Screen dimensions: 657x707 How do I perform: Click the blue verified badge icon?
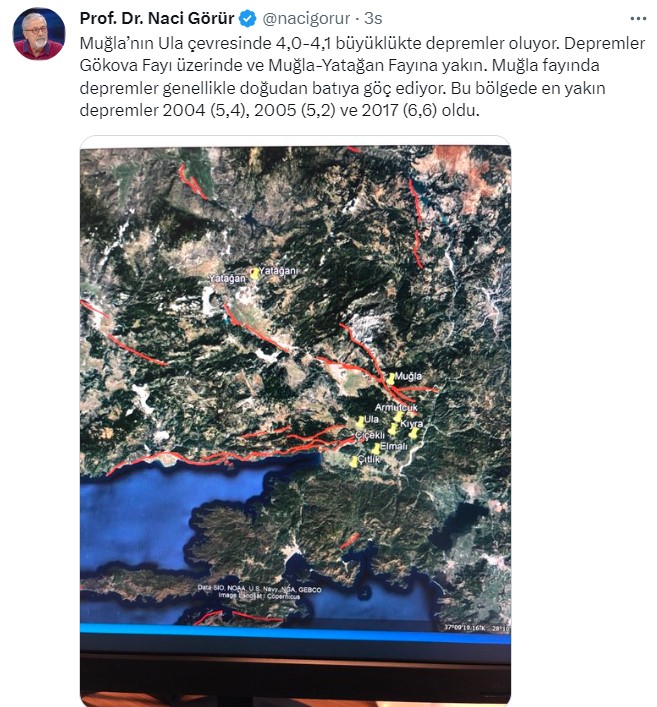click(x=248, y=18)
